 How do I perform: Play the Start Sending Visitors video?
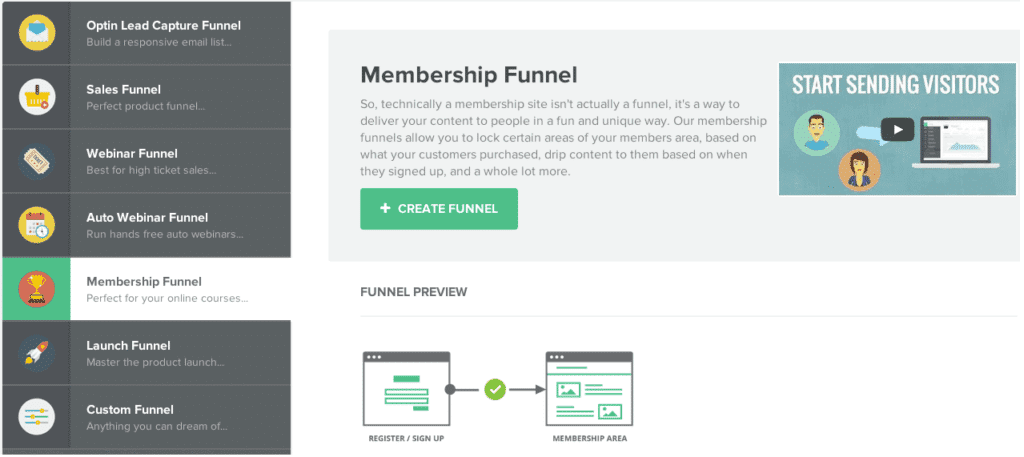click(897, 129)
